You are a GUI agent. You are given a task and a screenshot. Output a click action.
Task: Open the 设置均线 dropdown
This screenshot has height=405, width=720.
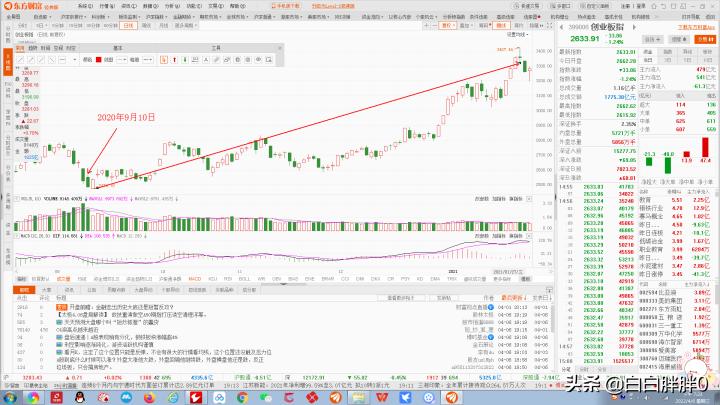tap(518, 35)
